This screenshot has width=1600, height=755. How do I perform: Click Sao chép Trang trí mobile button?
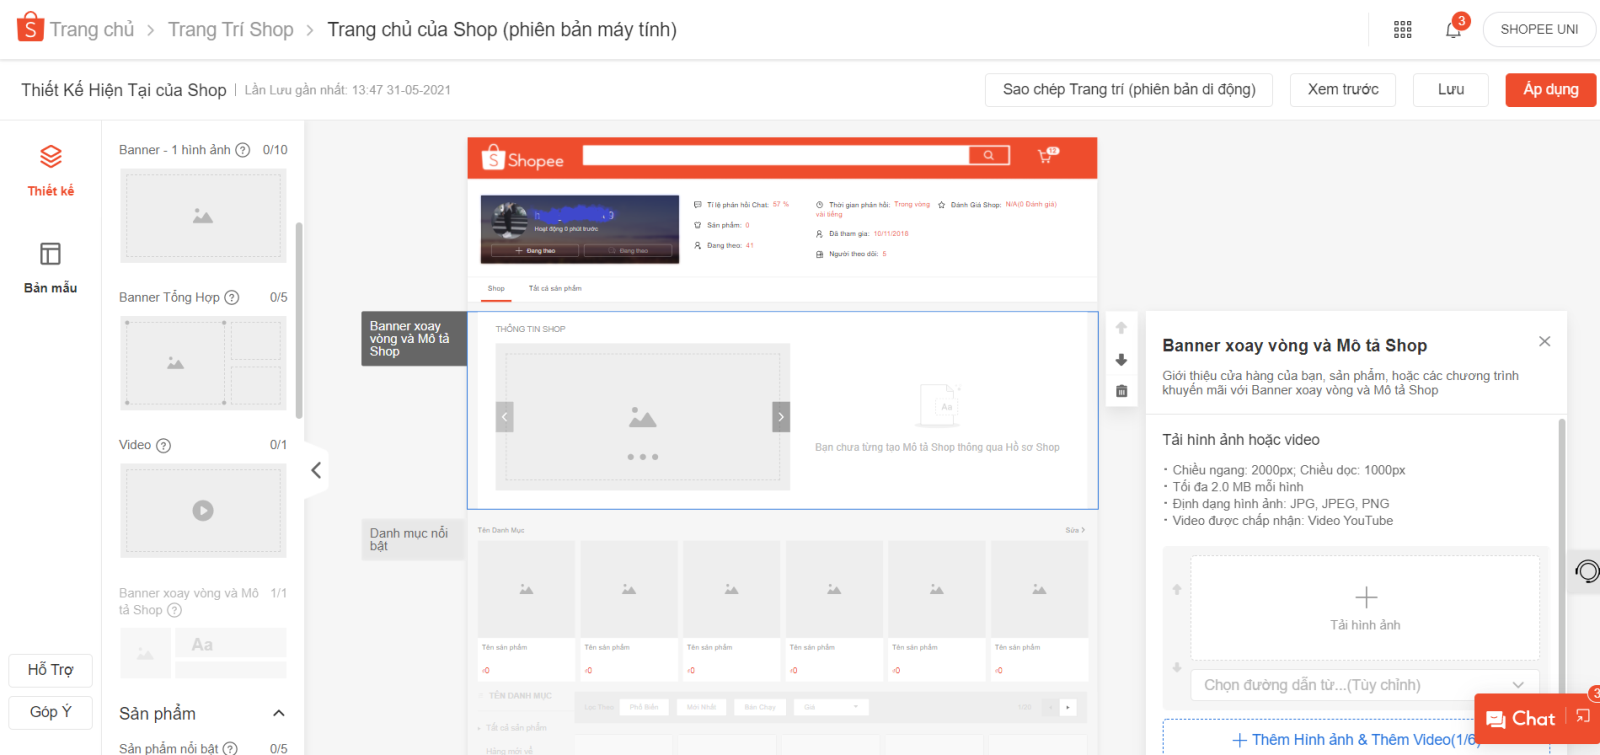1129,90
